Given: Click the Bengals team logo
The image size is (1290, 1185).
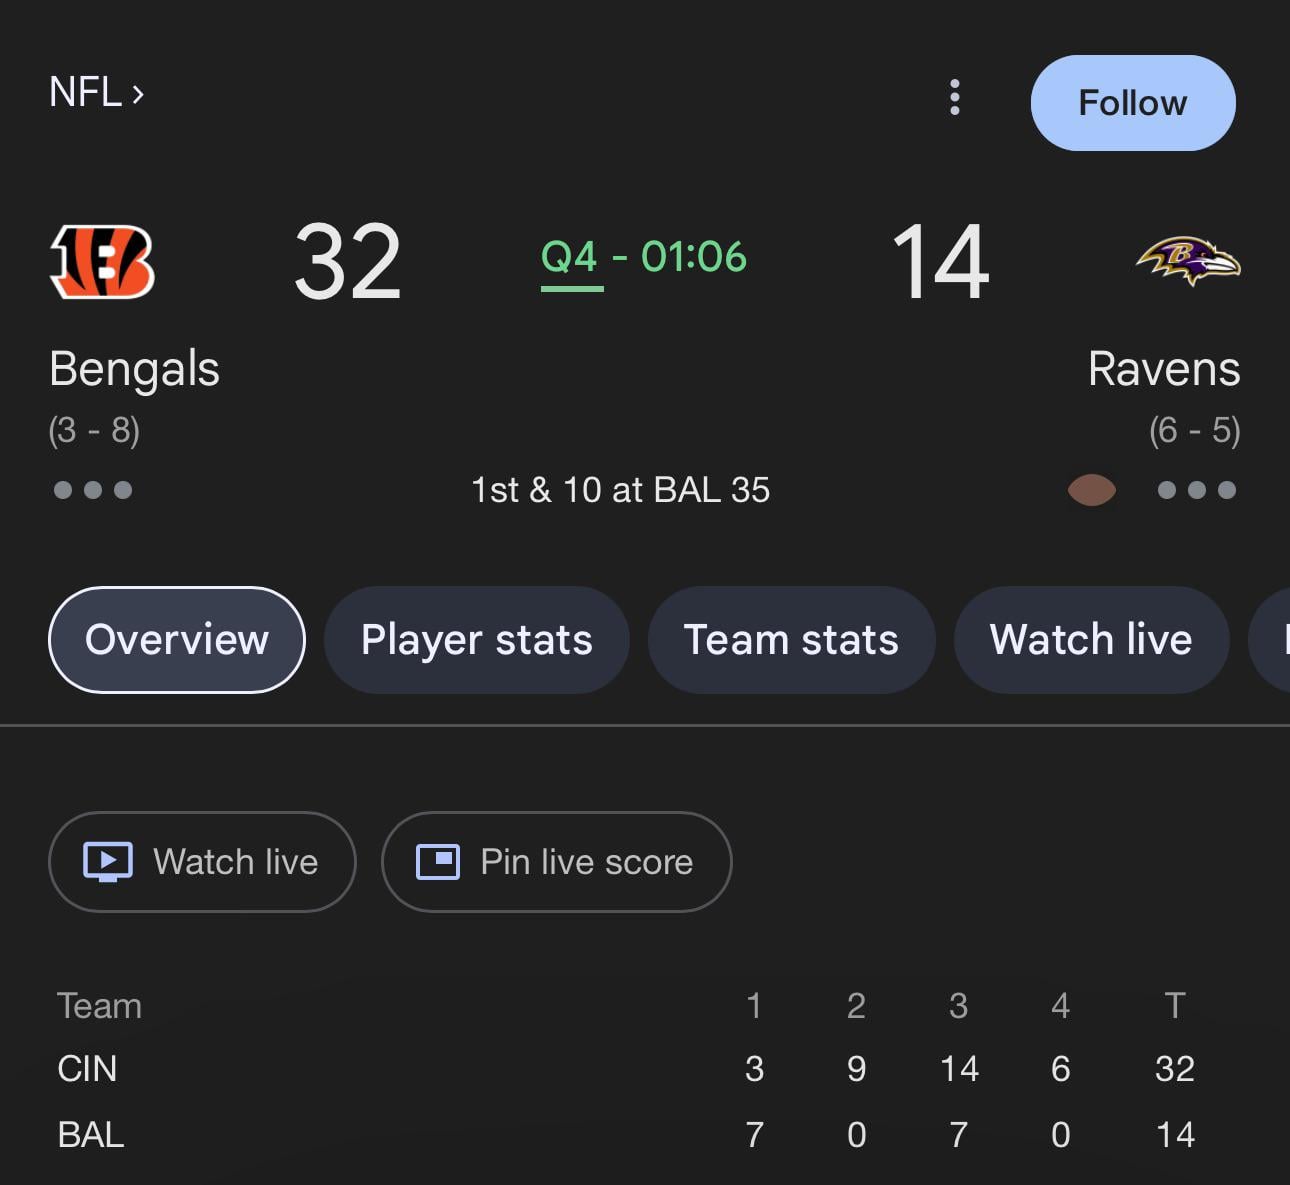Looking at the screenshot, I should click(x=102, y=262).
